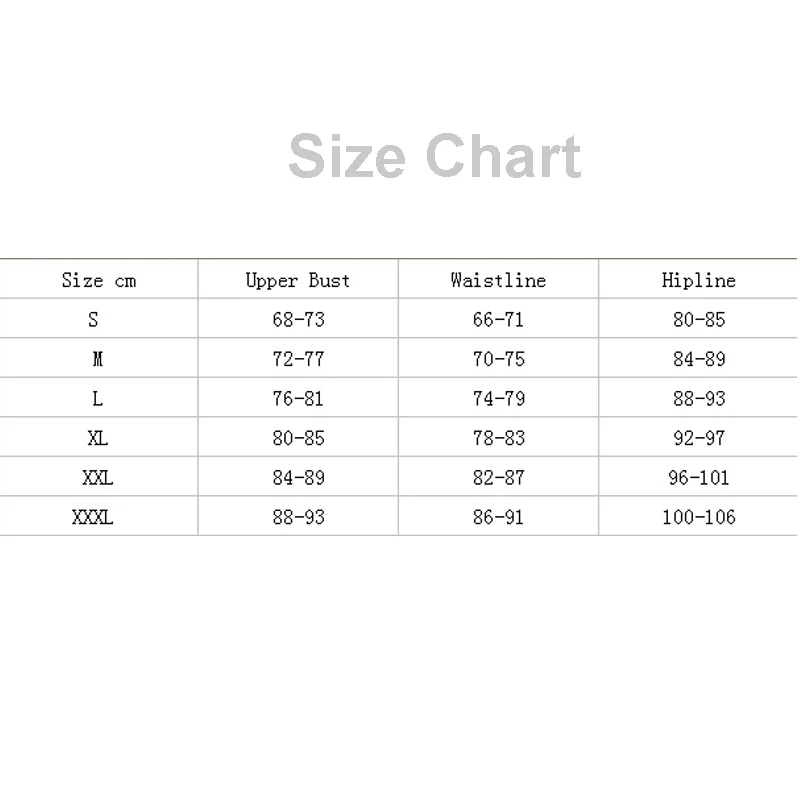Viewport: 800px width, 800px height.
Task: Click the Size Chart title text
Action: 435,156
